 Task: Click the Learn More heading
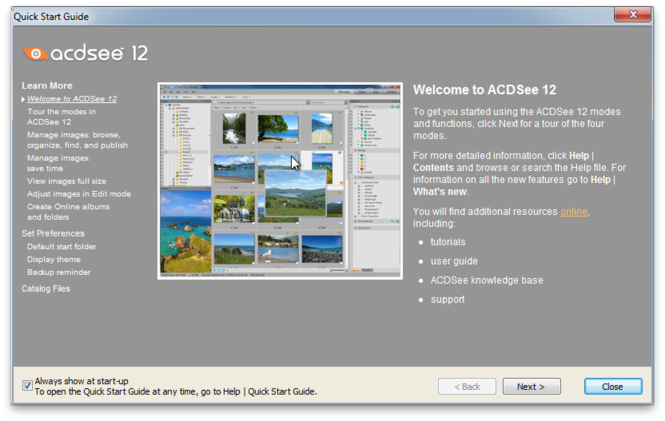pos(47,86)
